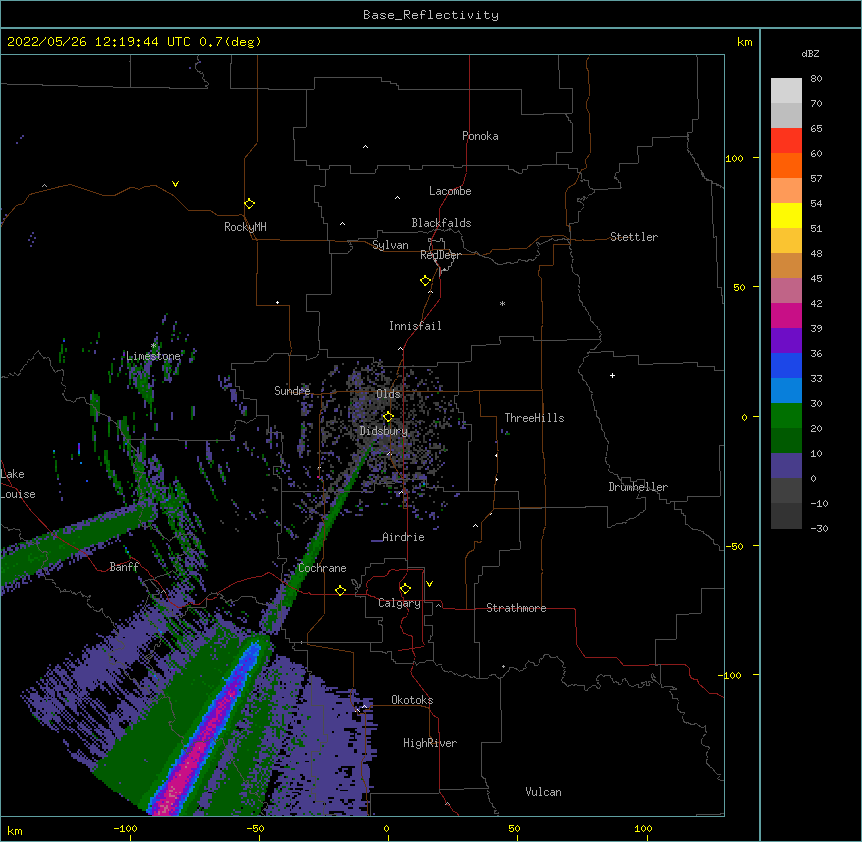The width and height of the screenshot is (862, 842).
Task: Select the 80 dBZ white color swatch
Action: tap(786, 91)
